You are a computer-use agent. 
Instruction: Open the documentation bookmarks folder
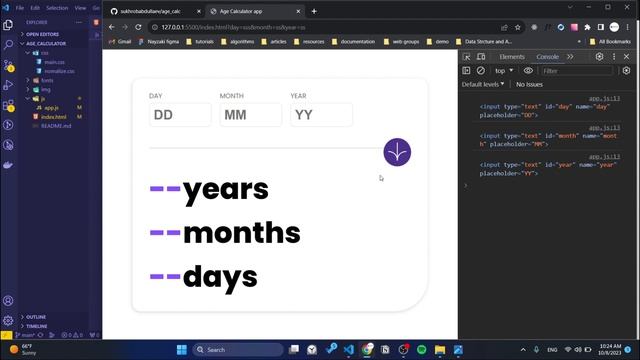(x=353, y=42)
